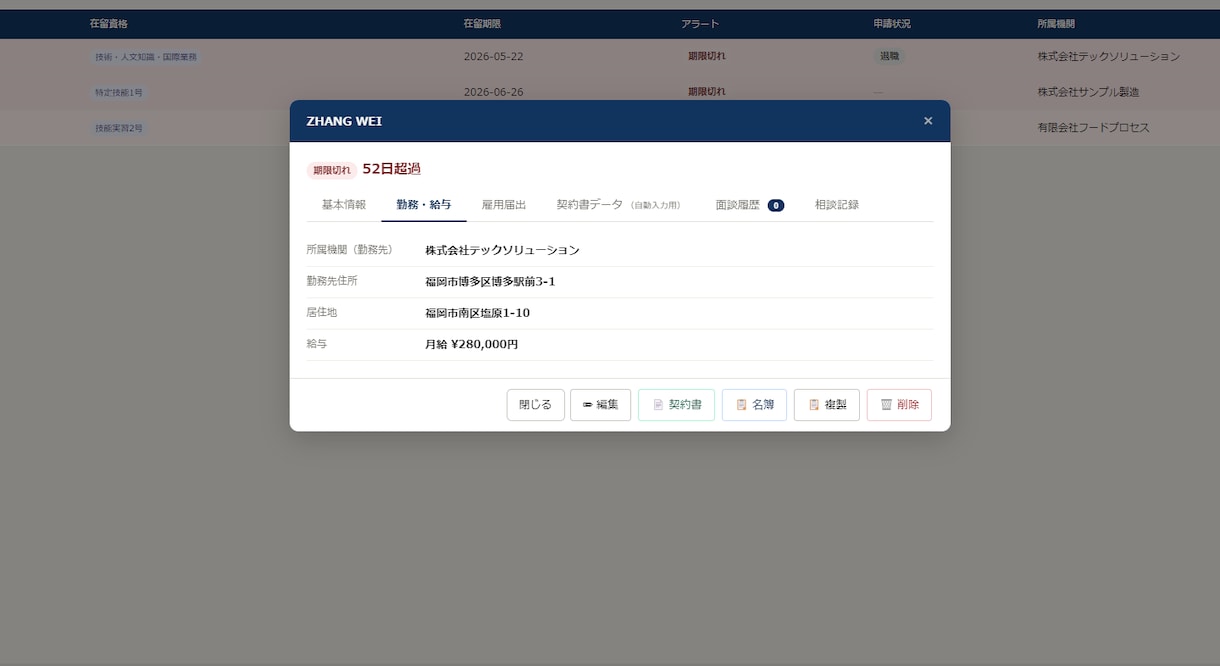Click the アラート column header
Image resolution: width=1220 pixels, height=666 pixels.
point(700,24)
